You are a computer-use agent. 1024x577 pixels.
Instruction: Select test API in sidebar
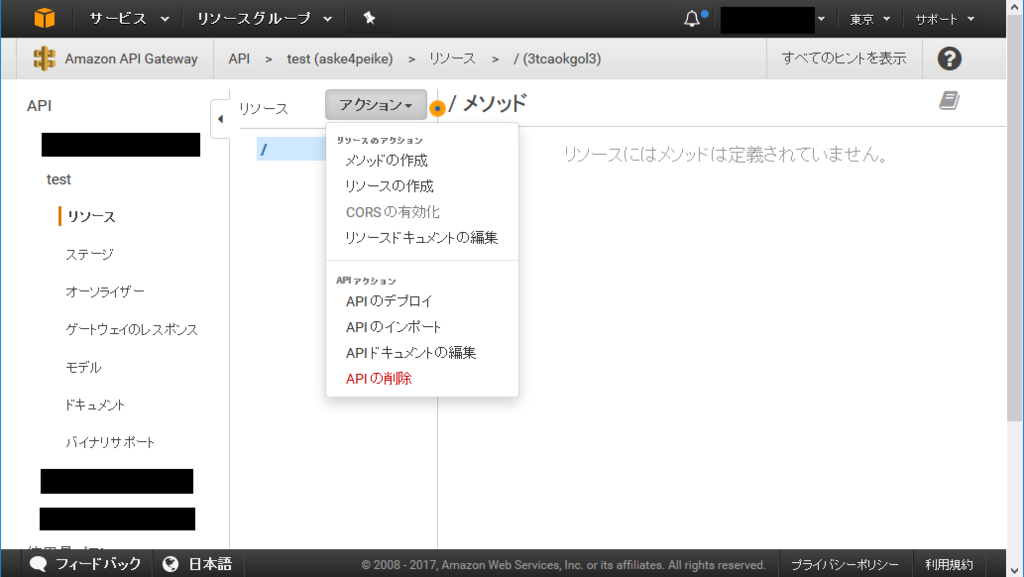tap(58, 179)
